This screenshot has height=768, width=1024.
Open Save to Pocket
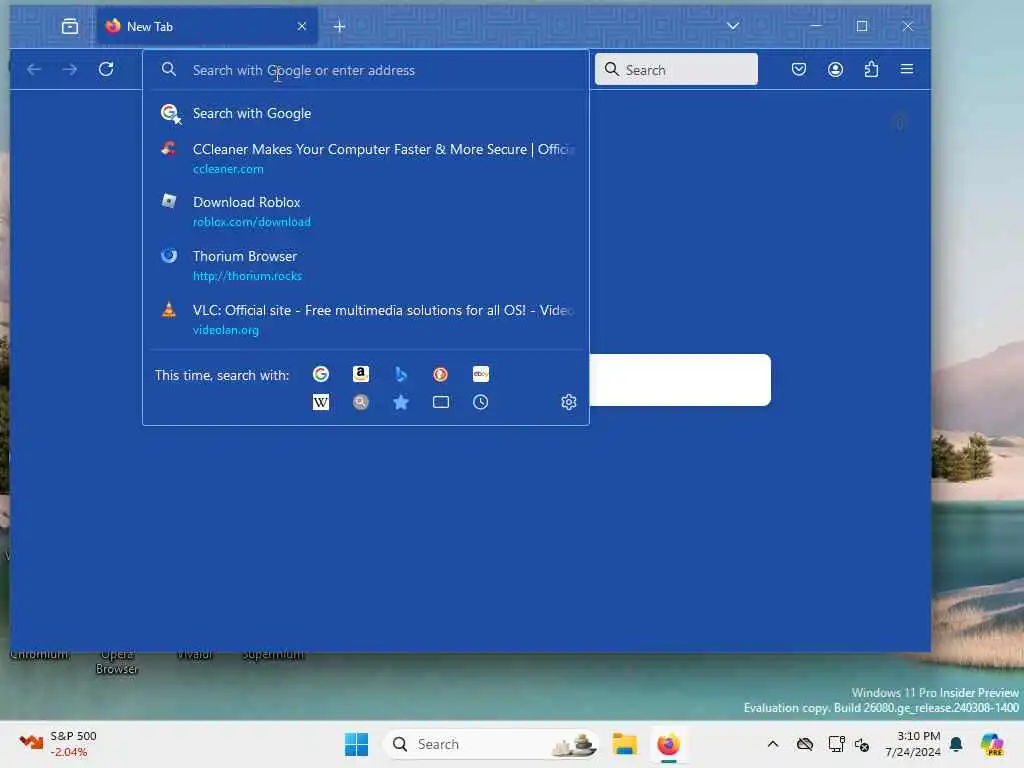(x=799, y=69)
